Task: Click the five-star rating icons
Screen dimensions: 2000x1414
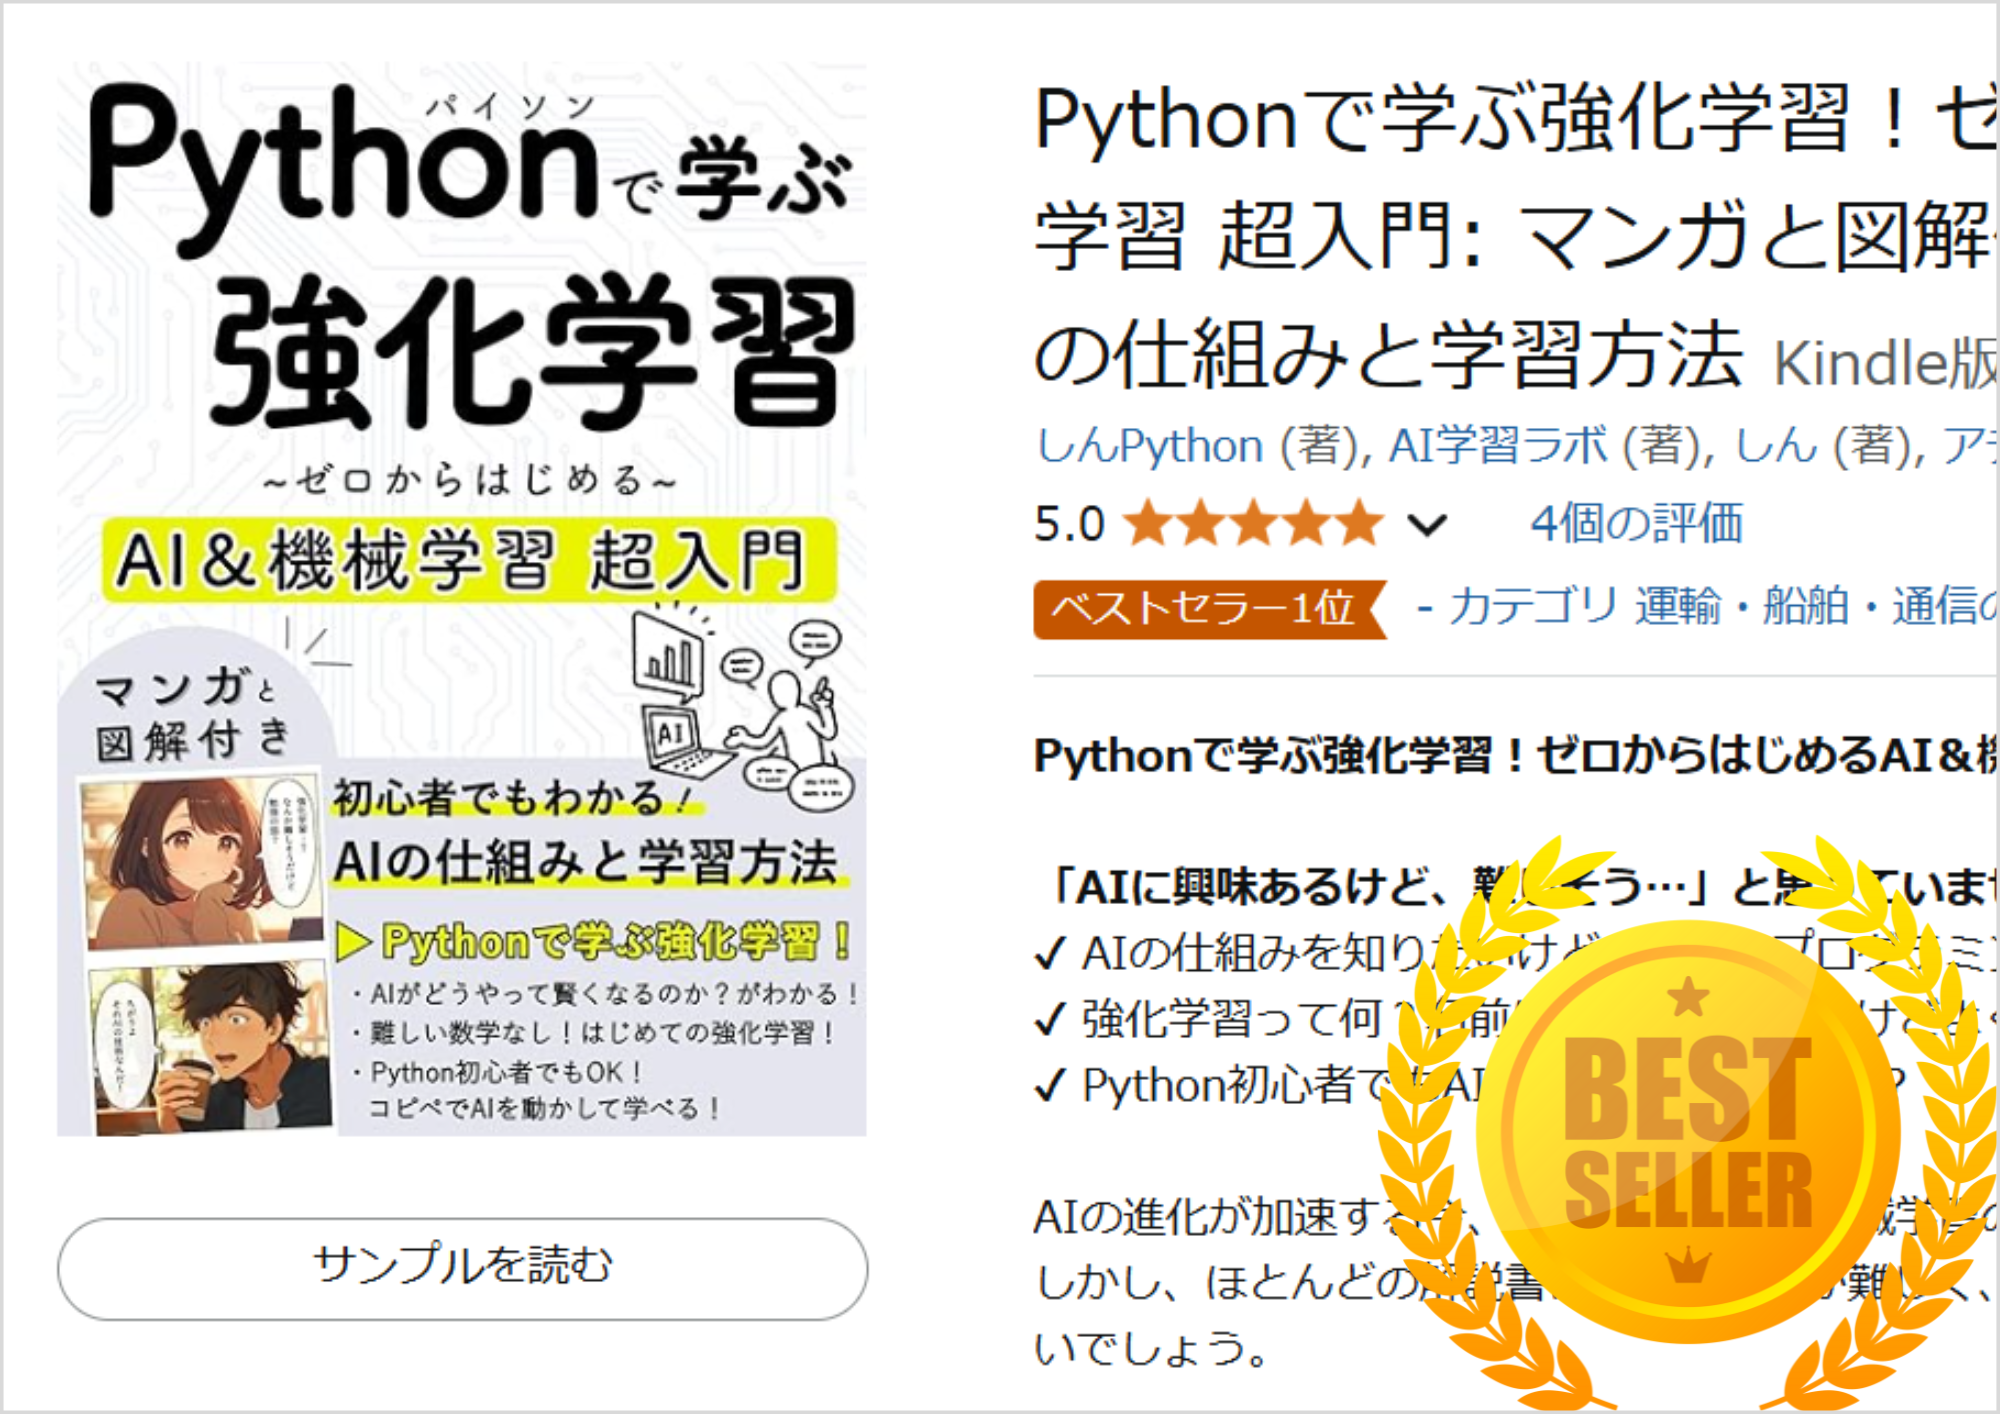Action: click(1254, 524)
